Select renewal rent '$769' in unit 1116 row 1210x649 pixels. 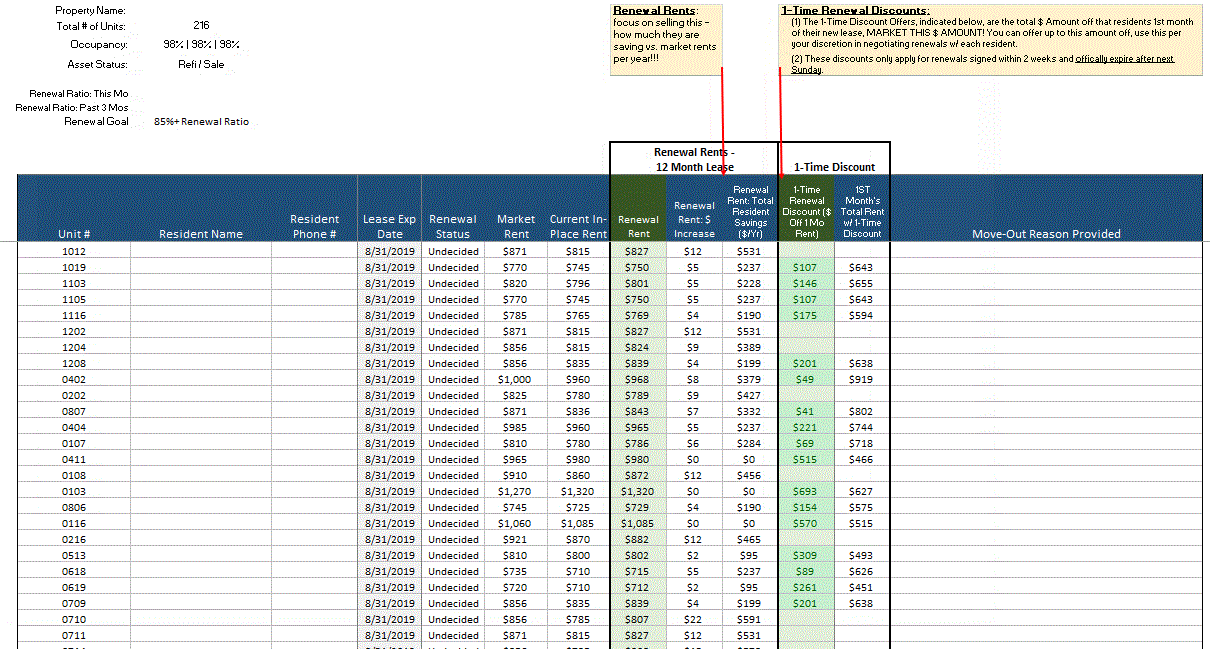coord(638,315)
